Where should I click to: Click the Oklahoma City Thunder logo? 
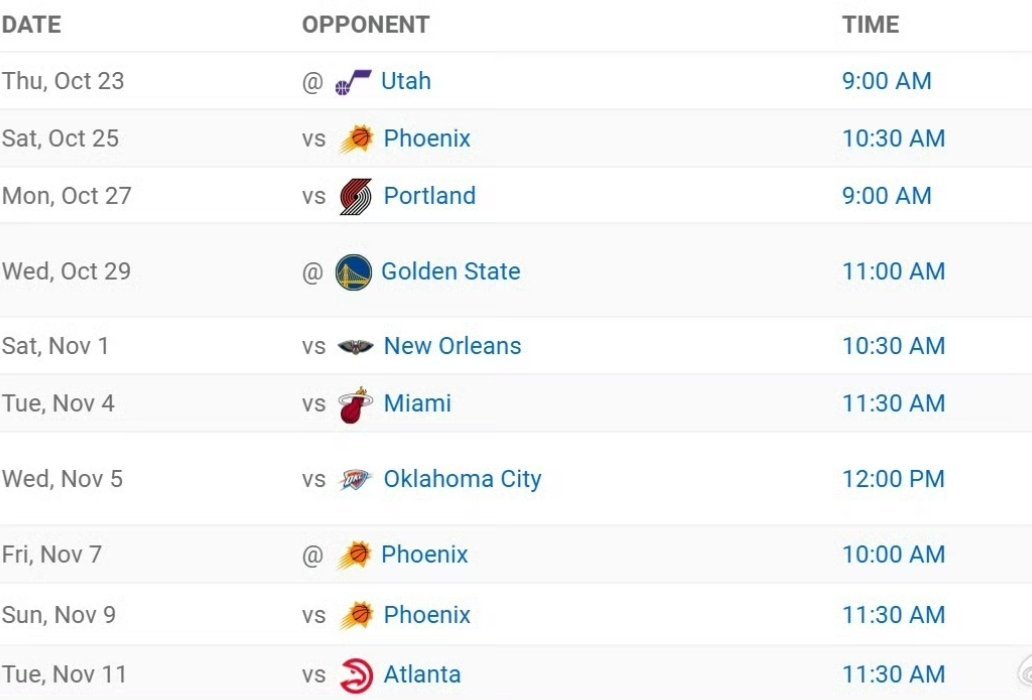355,480
